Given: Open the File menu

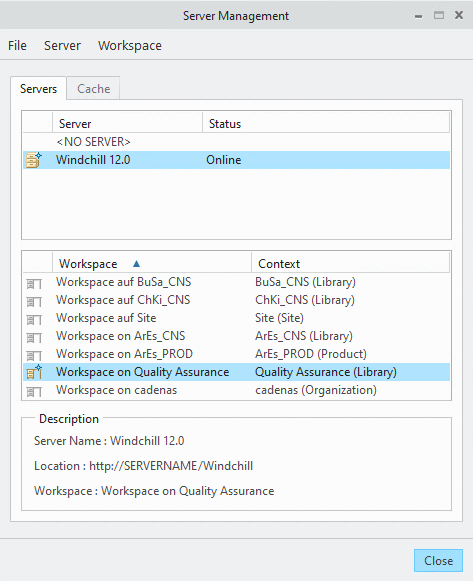Looking at the screenshot, I should [x=17, y=46].
